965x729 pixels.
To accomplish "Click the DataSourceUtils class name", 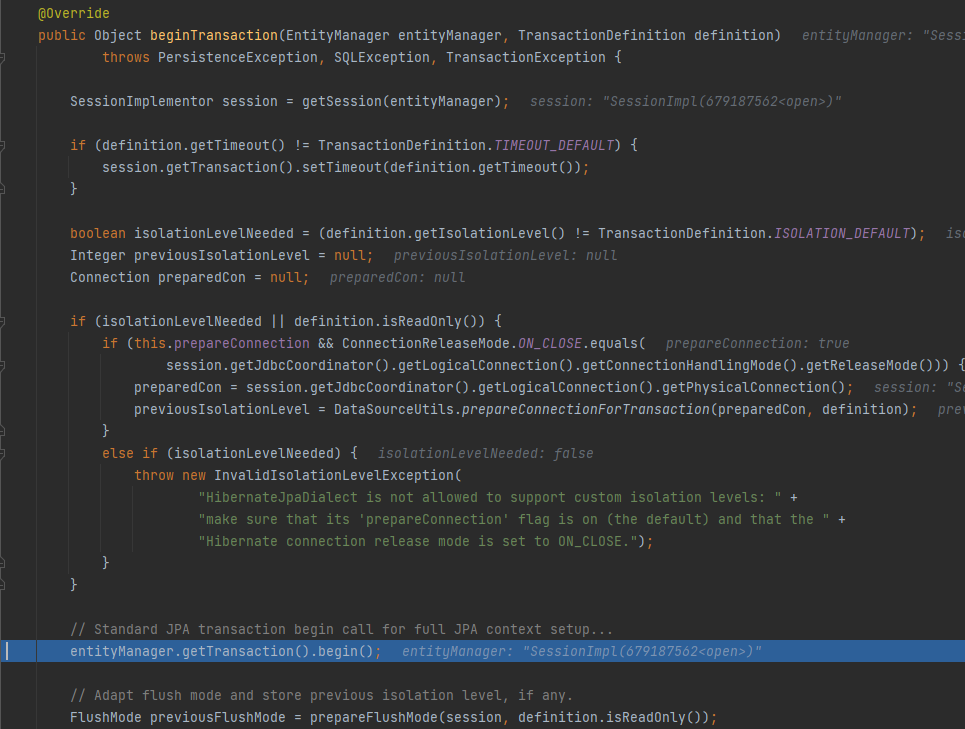I will (394, 410).
